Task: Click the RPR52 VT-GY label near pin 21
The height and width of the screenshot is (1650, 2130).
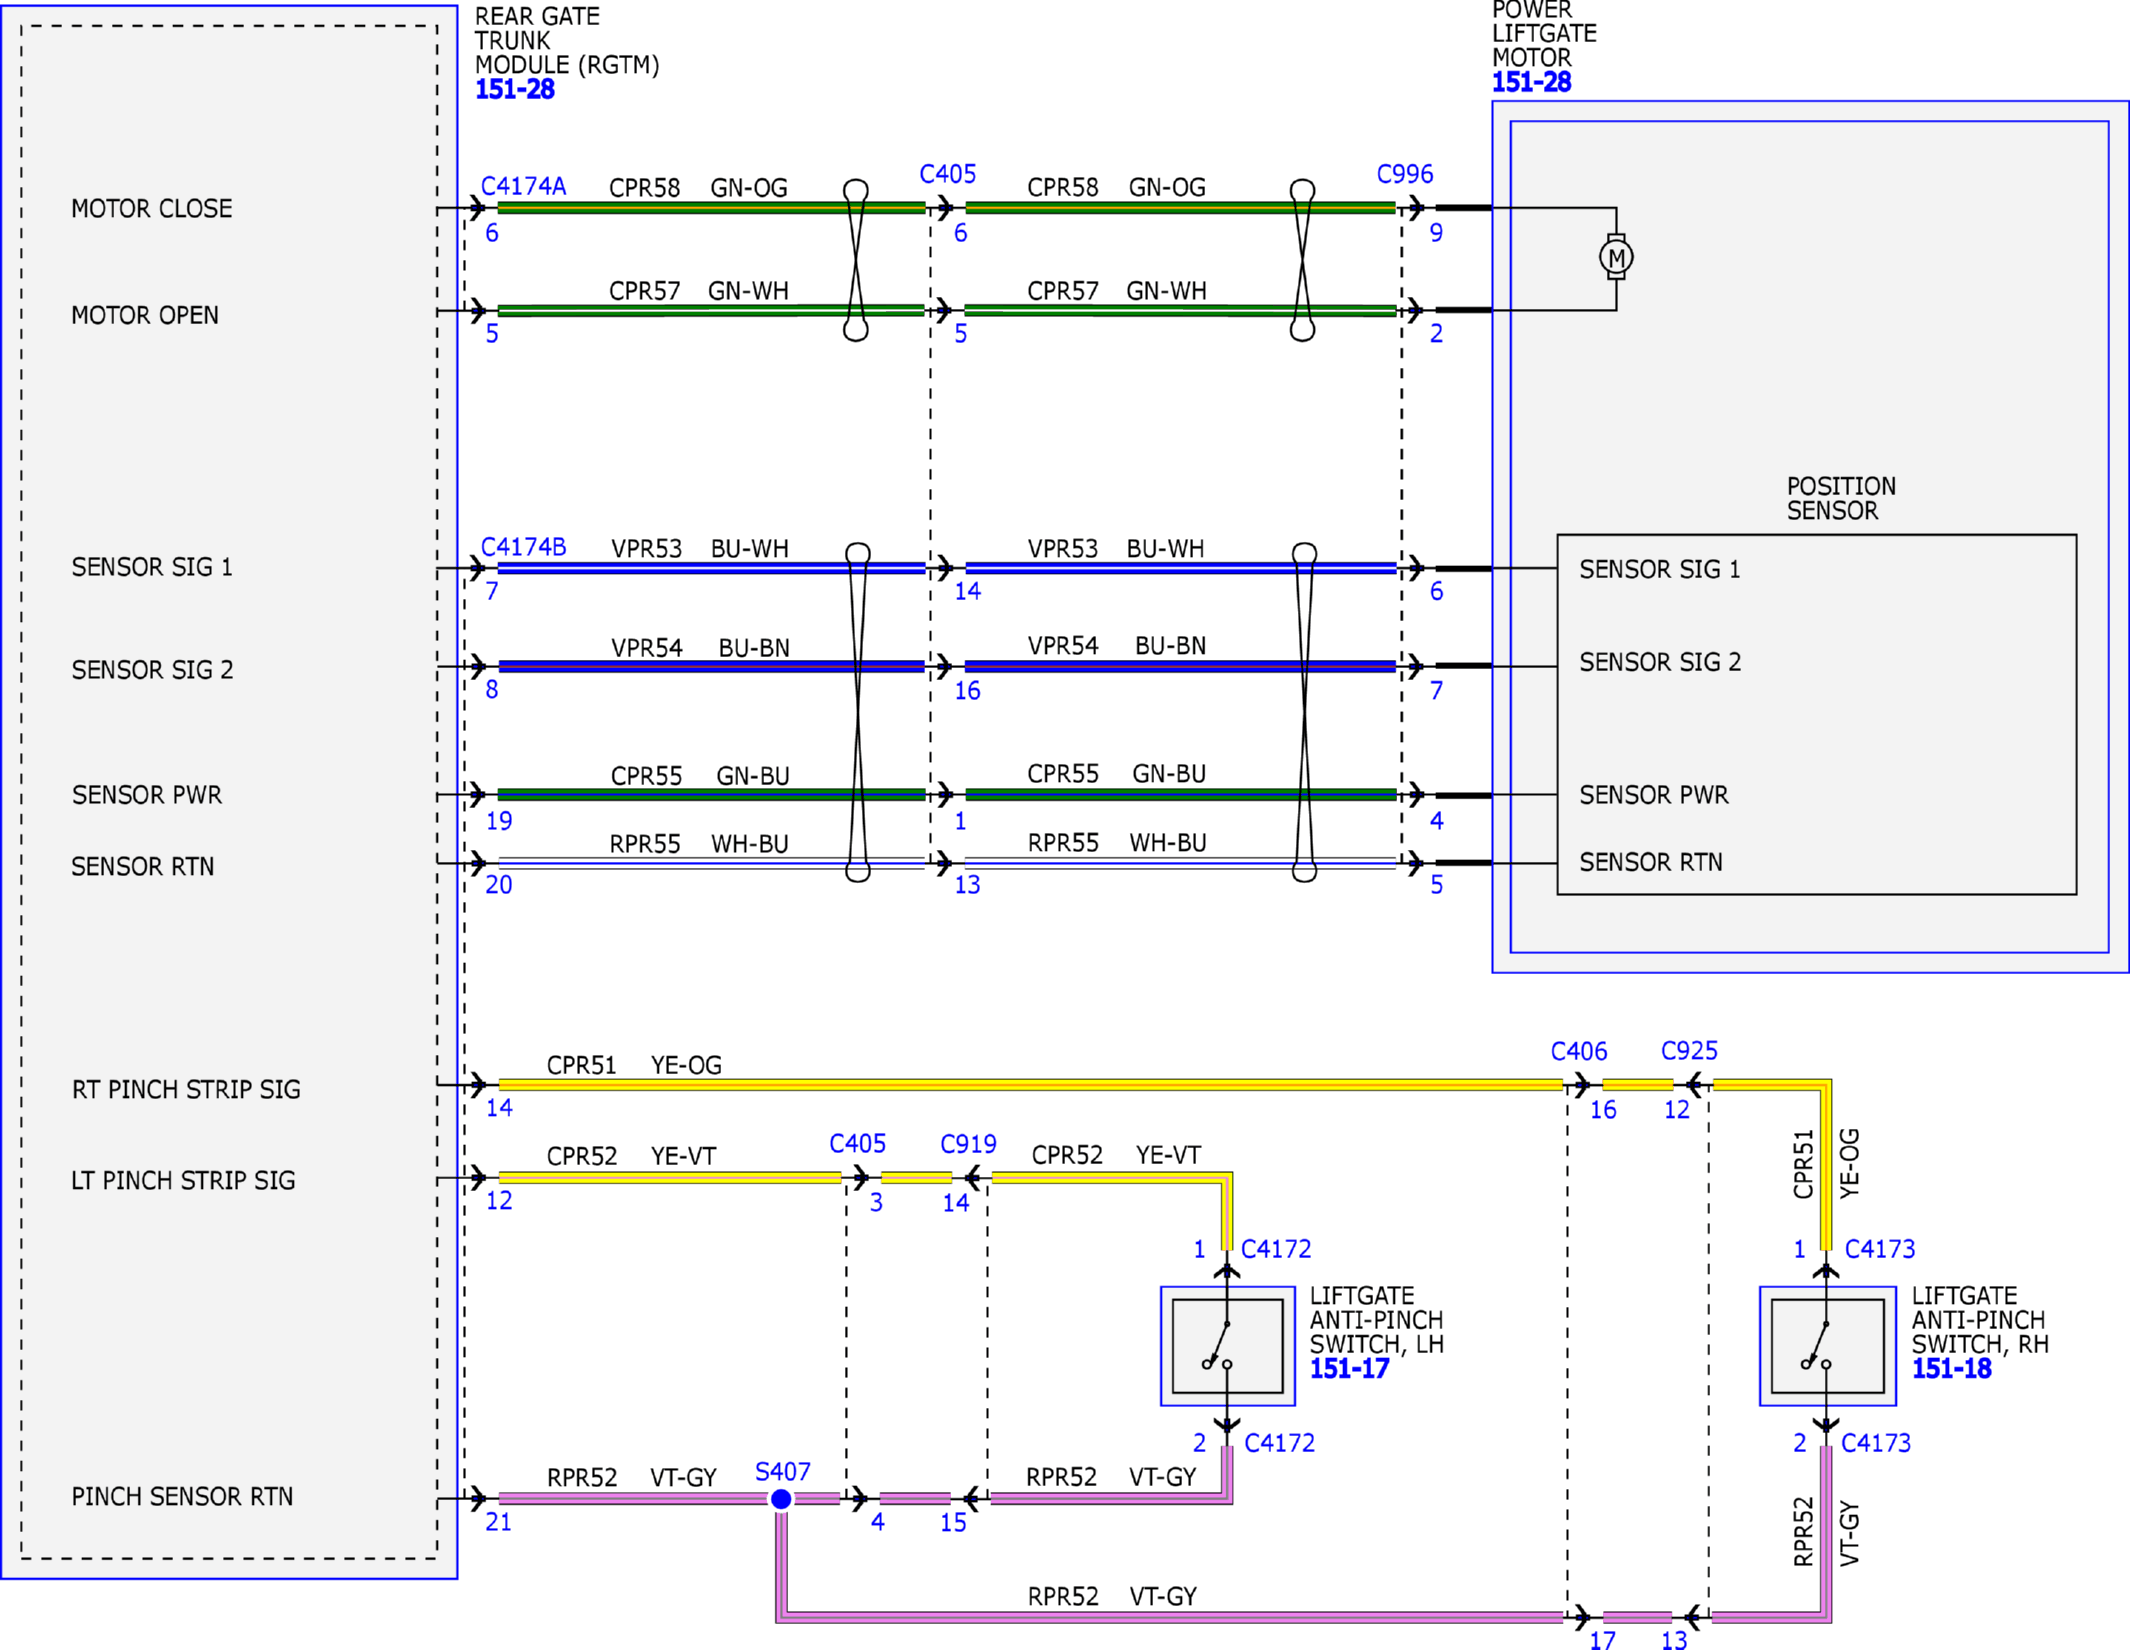Action: 631,1477
